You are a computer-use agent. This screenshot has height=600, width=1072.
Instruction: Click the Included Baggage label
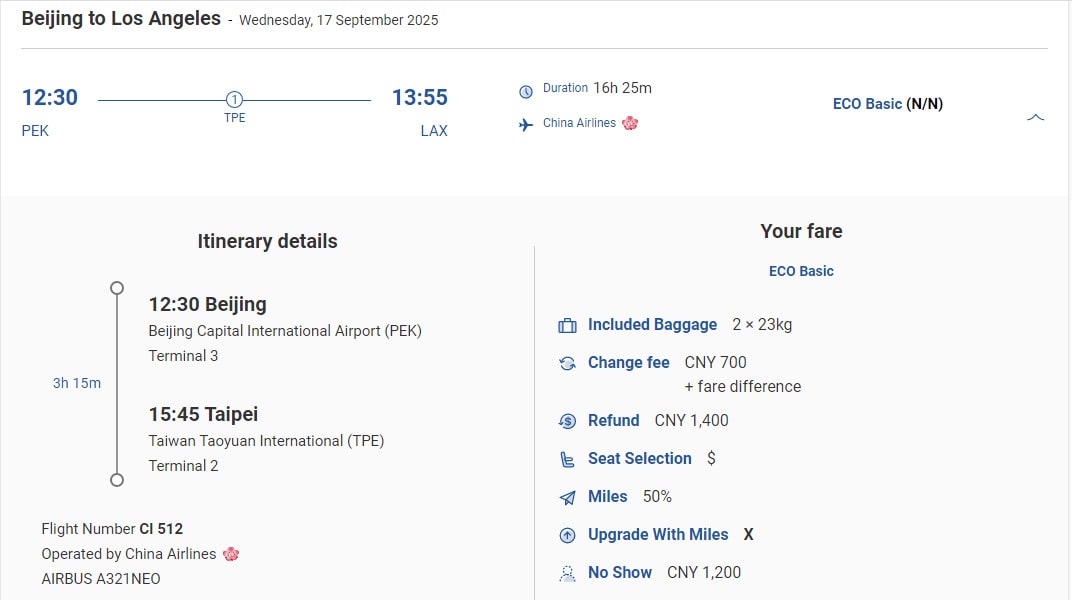[652, 325]
